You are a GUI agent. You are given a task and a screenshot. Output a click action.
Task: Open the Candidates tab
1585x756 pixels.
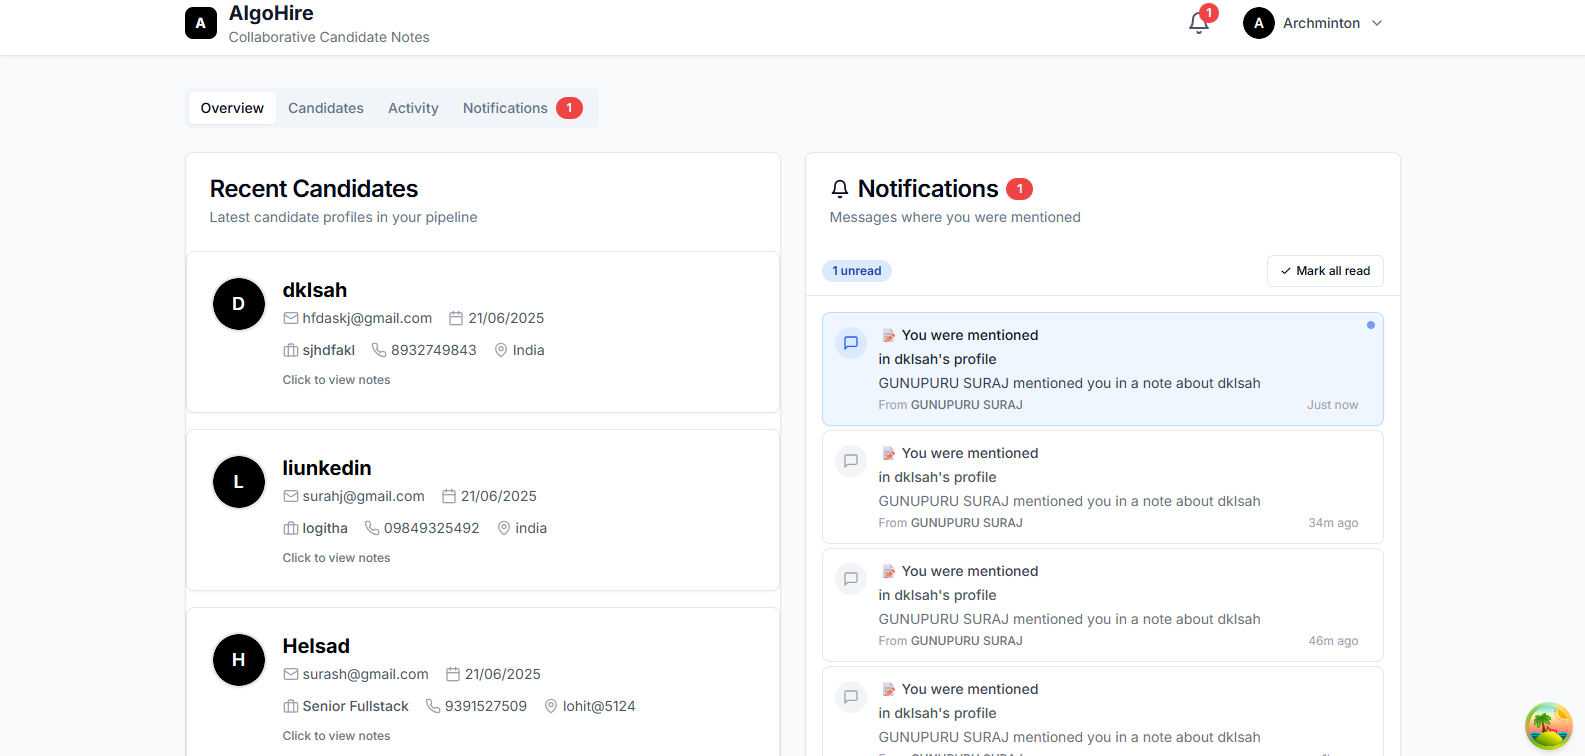pos(325,108)
